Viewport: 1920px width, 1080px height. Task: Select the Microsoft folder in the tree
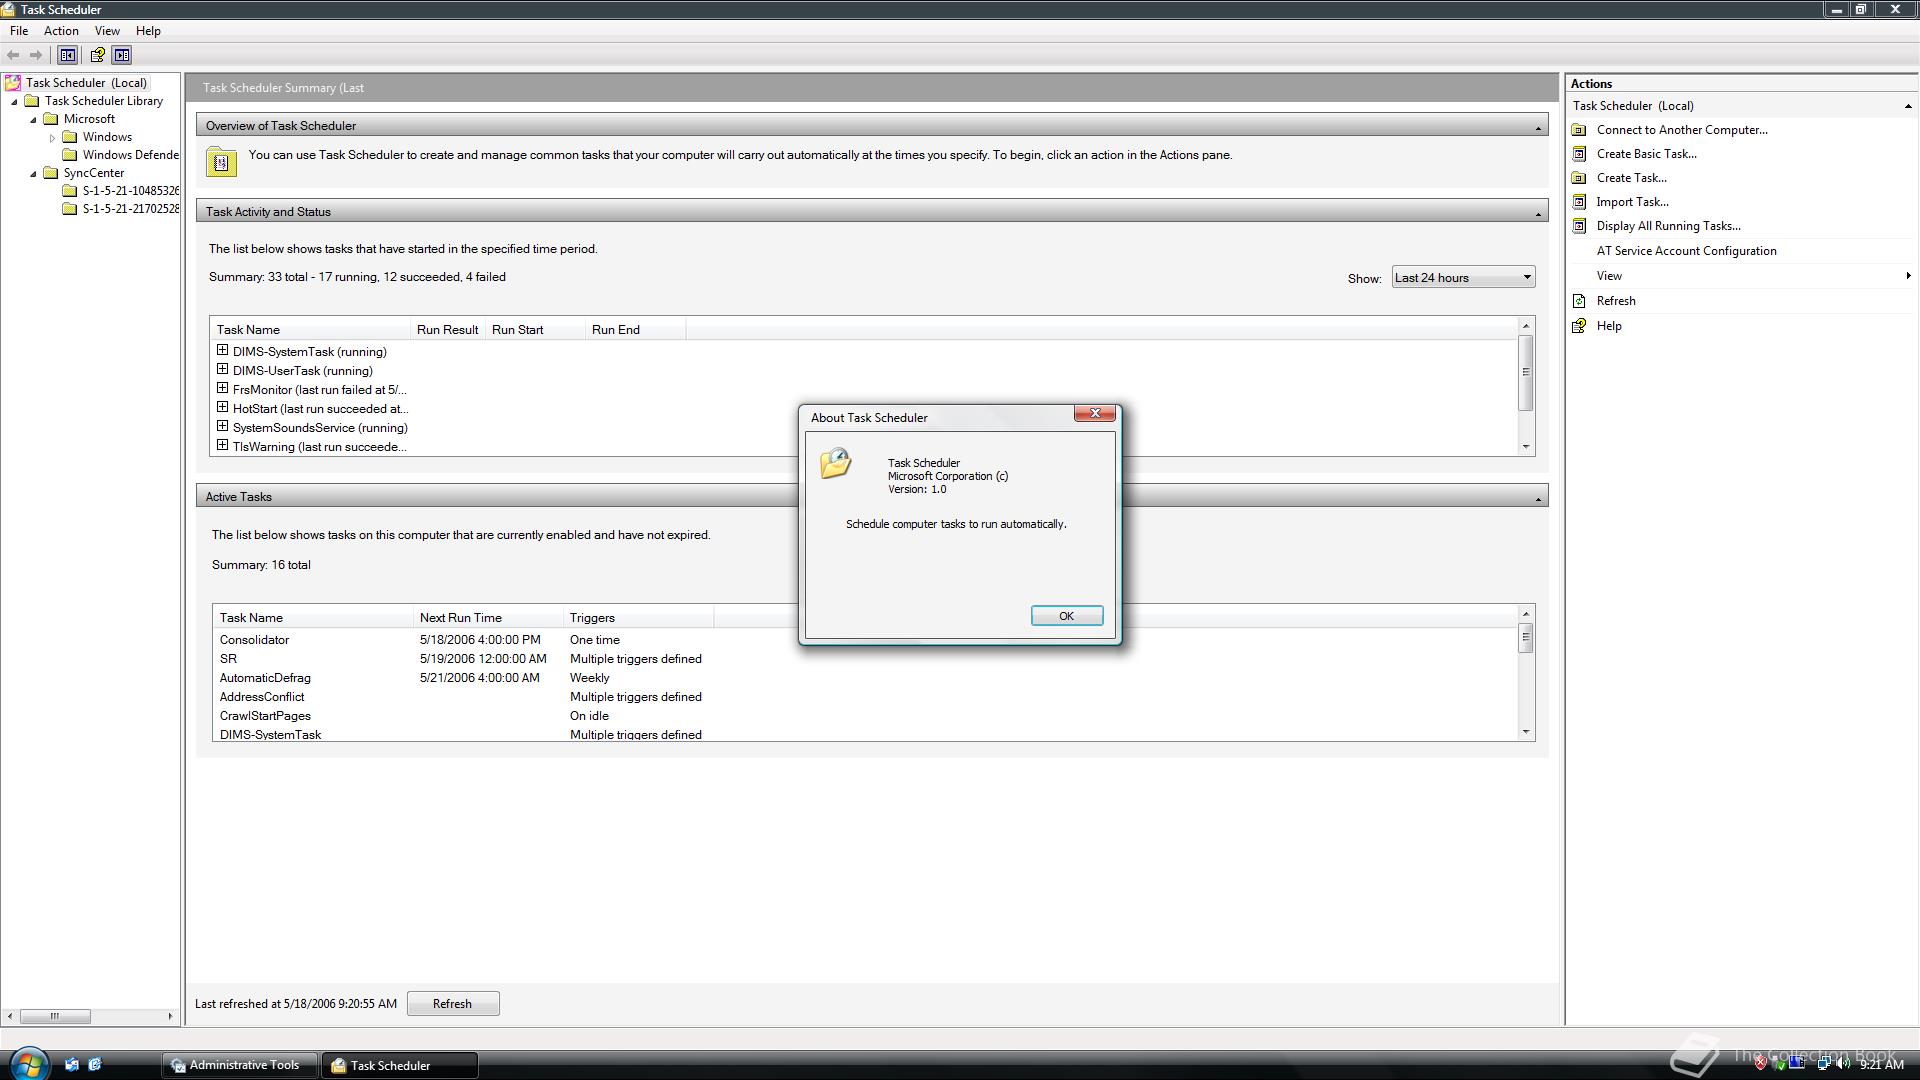pyautogui.click(x=89, y=119)
